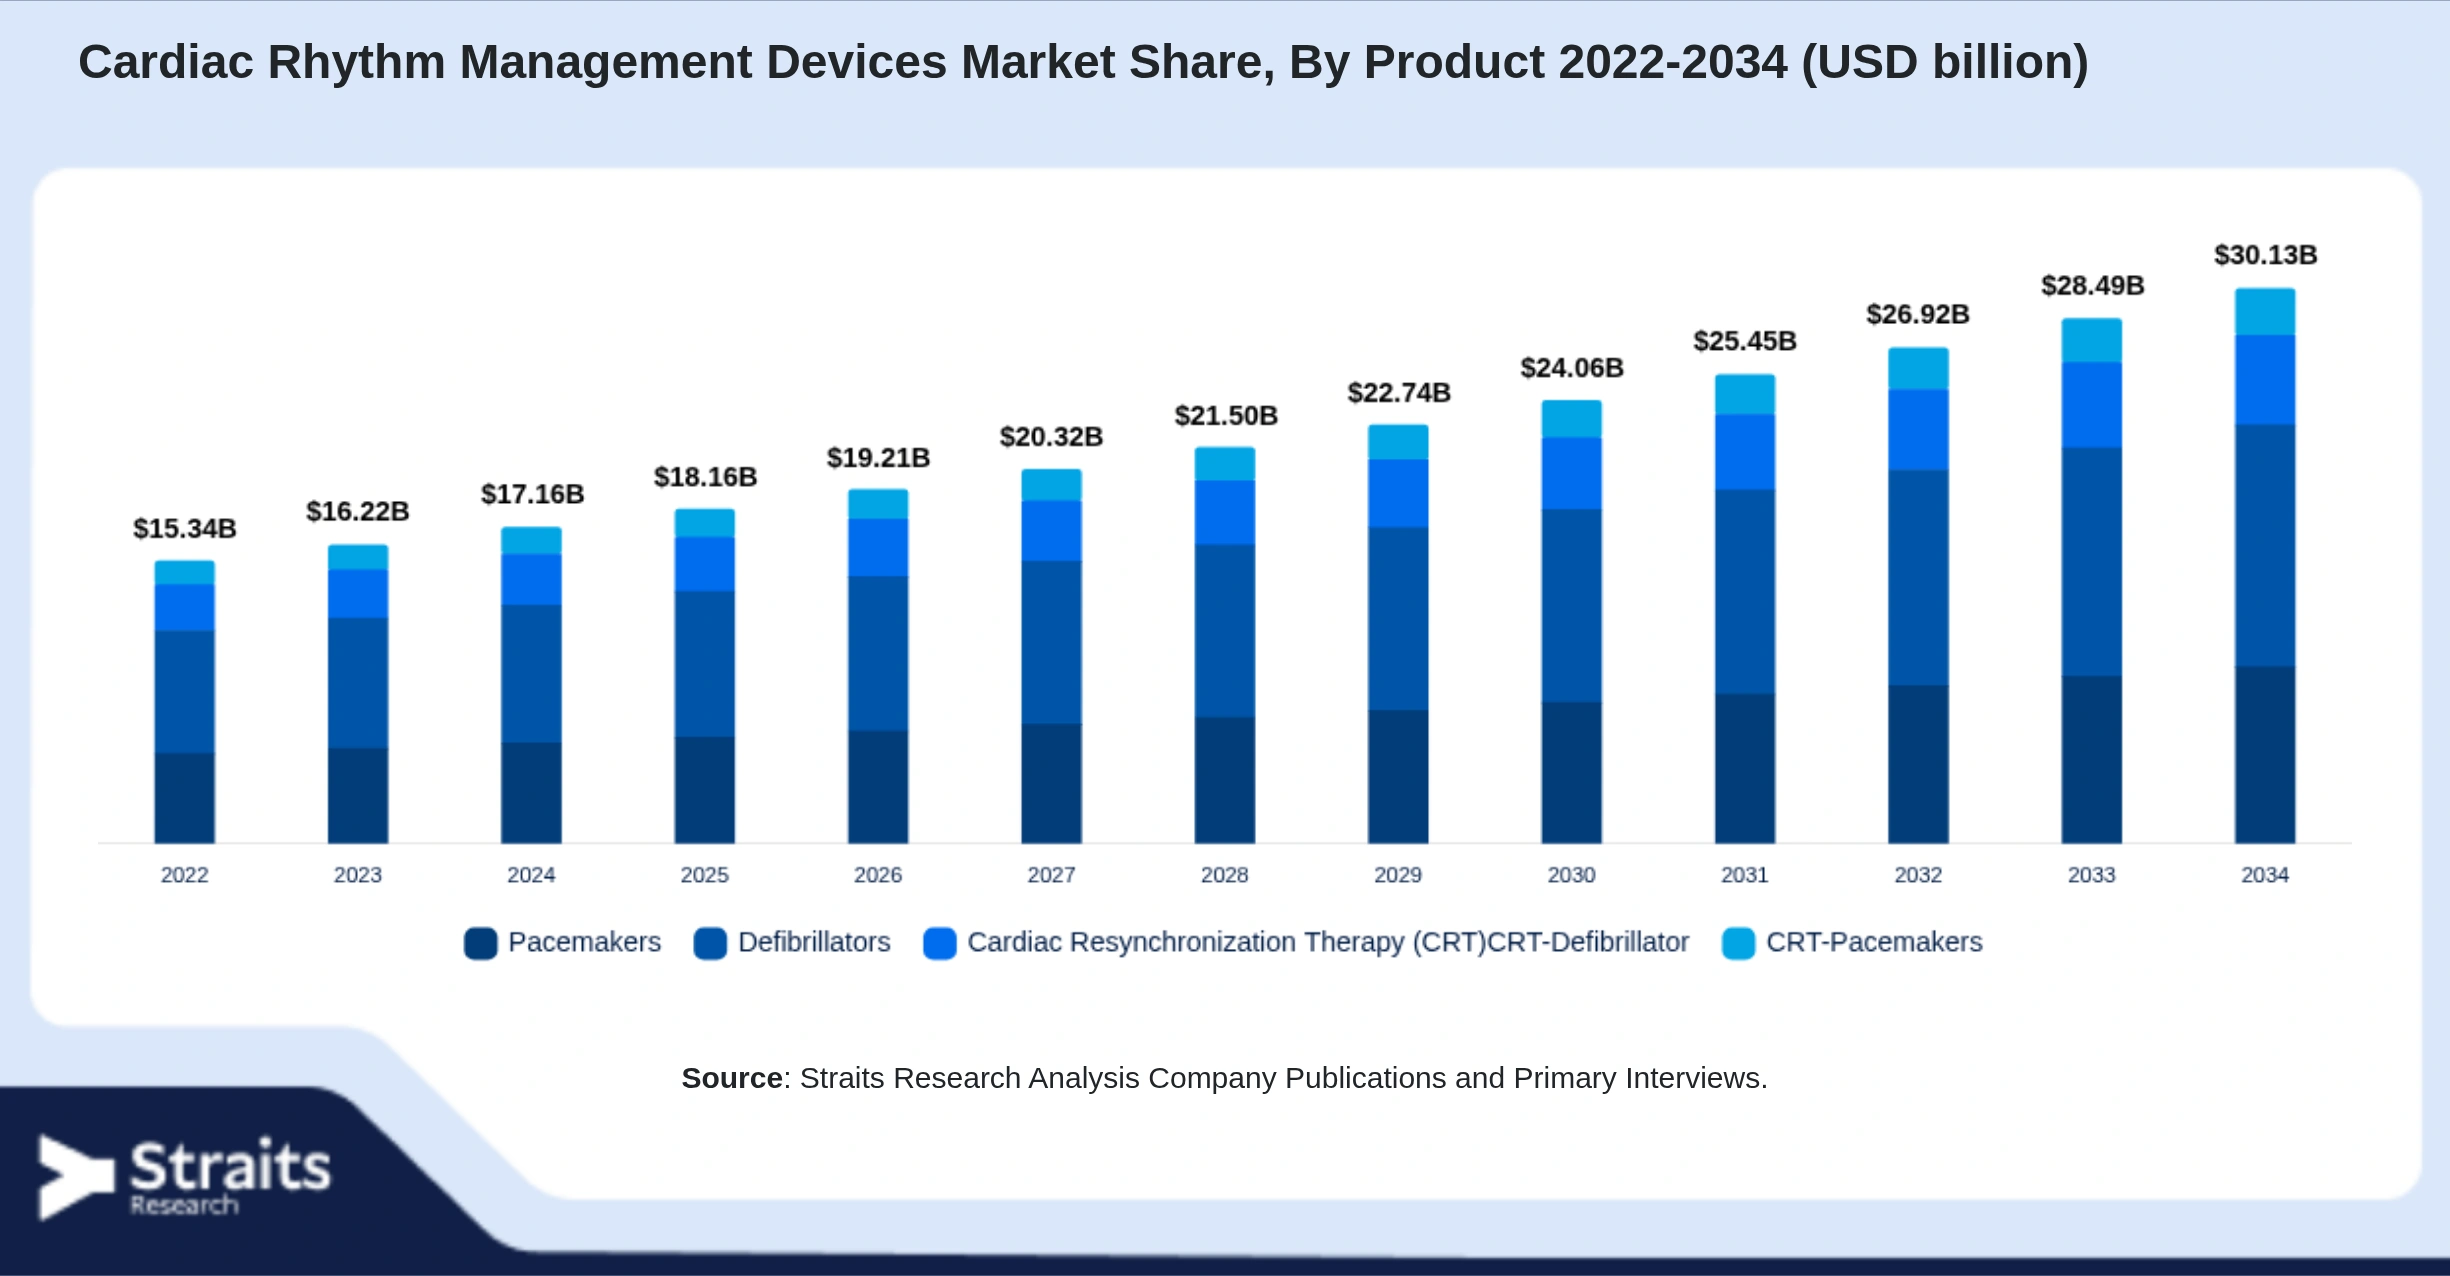Click the $18.16B value label
Image resolution: width=2450 pixels, height=1276 pixels.
tap(705, 477)
